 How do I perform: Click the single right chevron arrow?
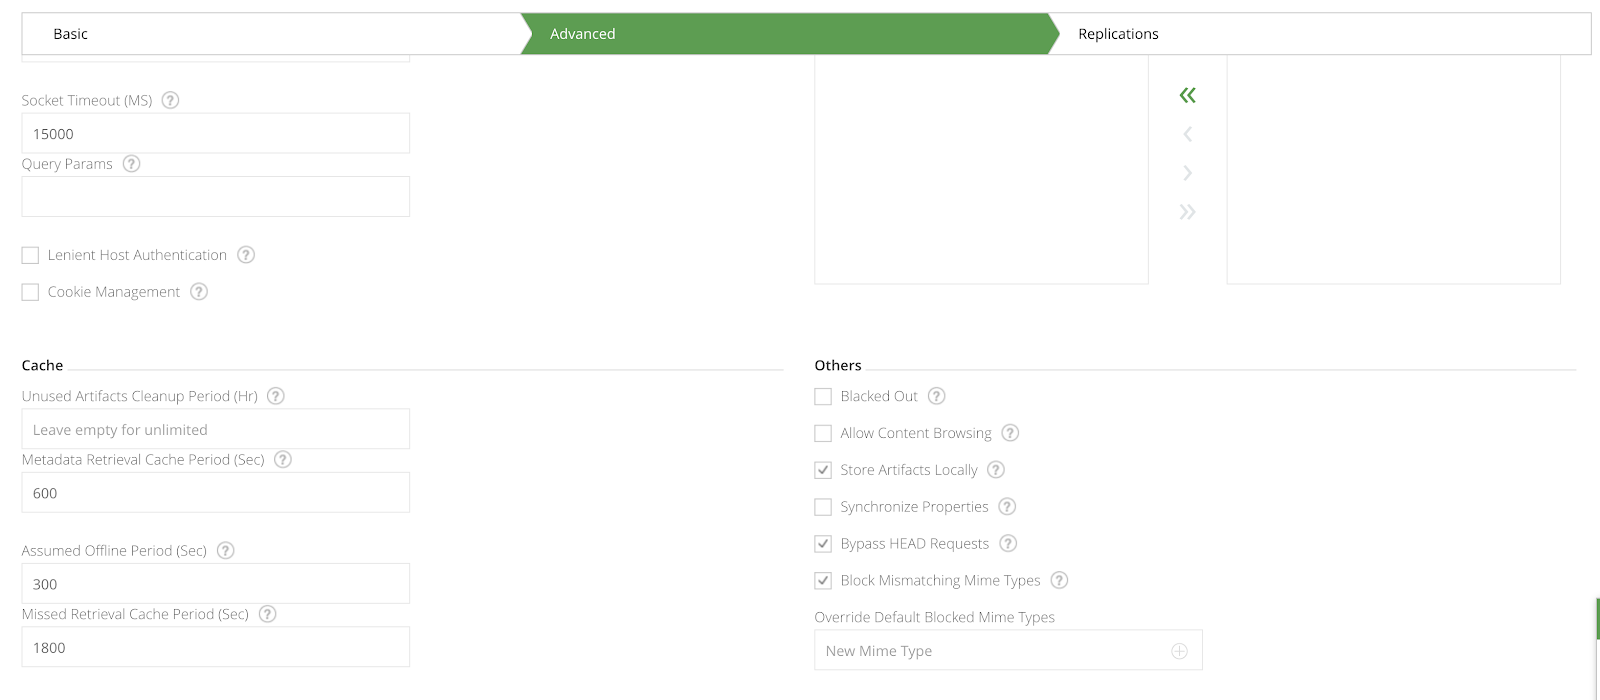1187,173
